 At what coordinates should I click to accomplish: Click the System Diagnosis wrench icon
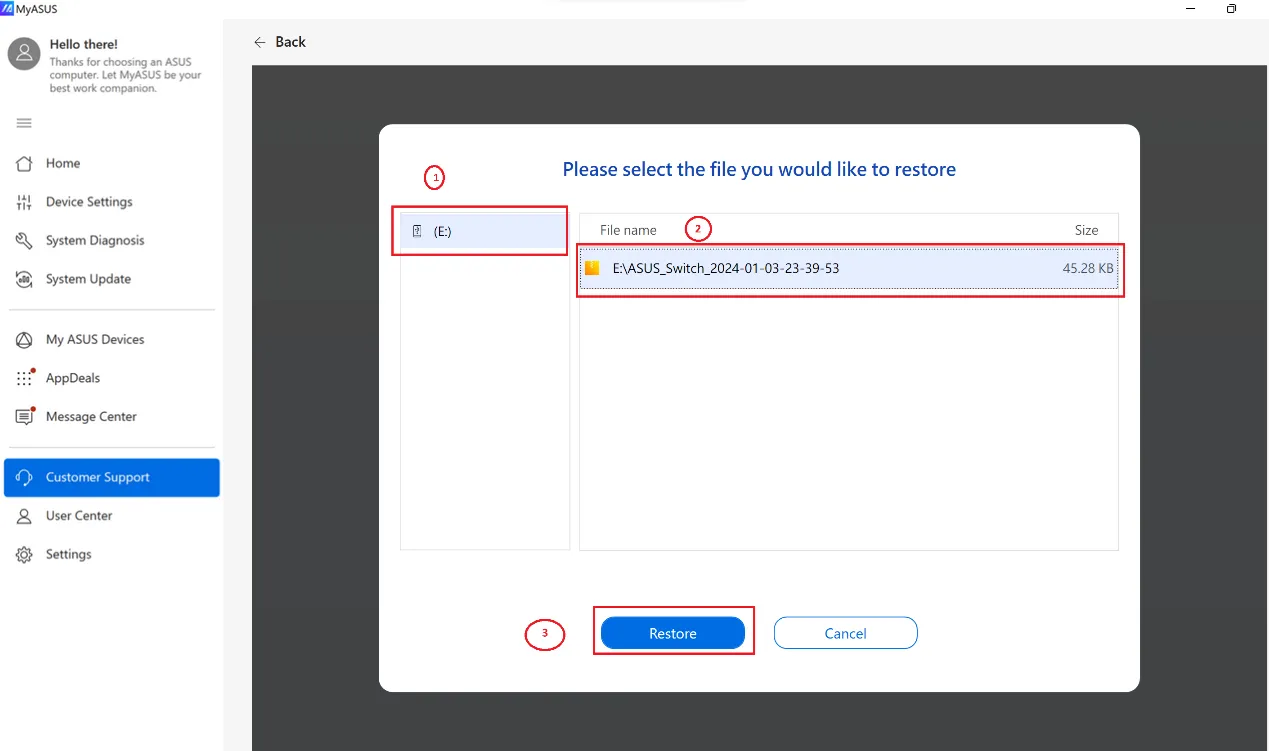[25, 241]
